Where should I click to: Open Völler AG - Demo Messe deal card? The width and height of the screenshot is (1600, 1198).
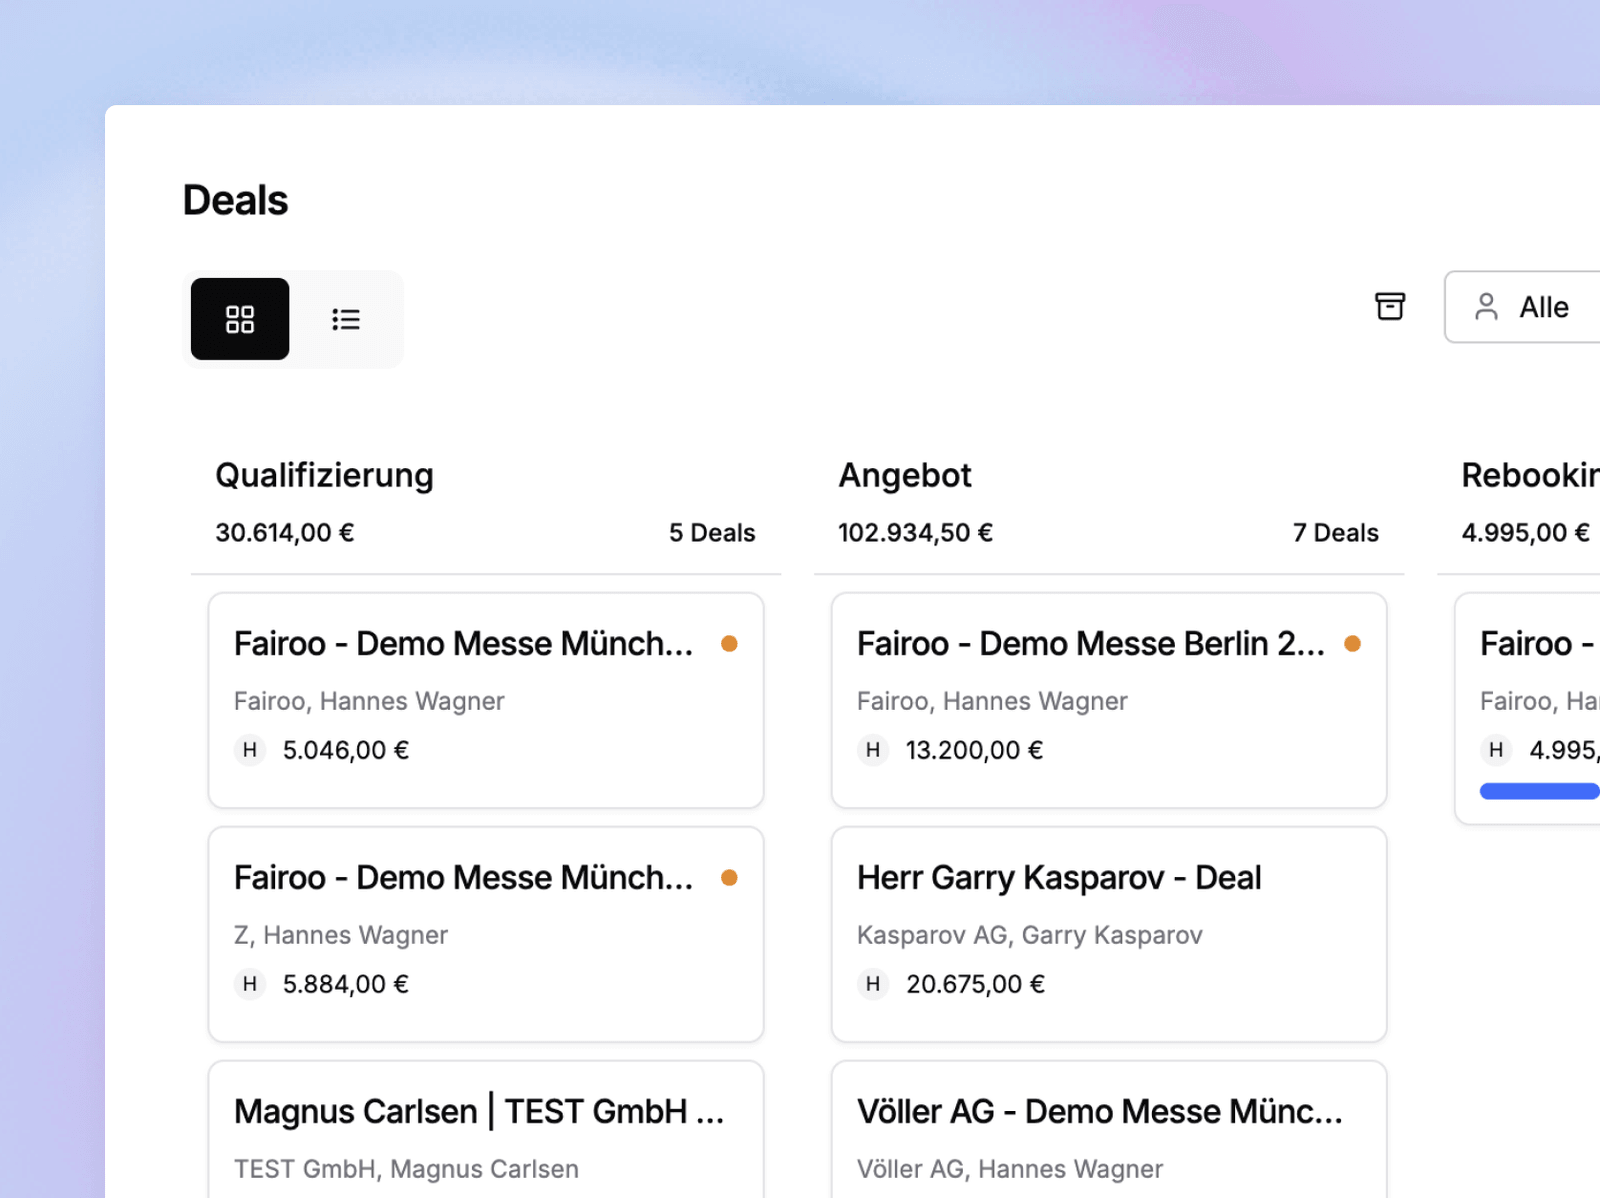1109,1130
